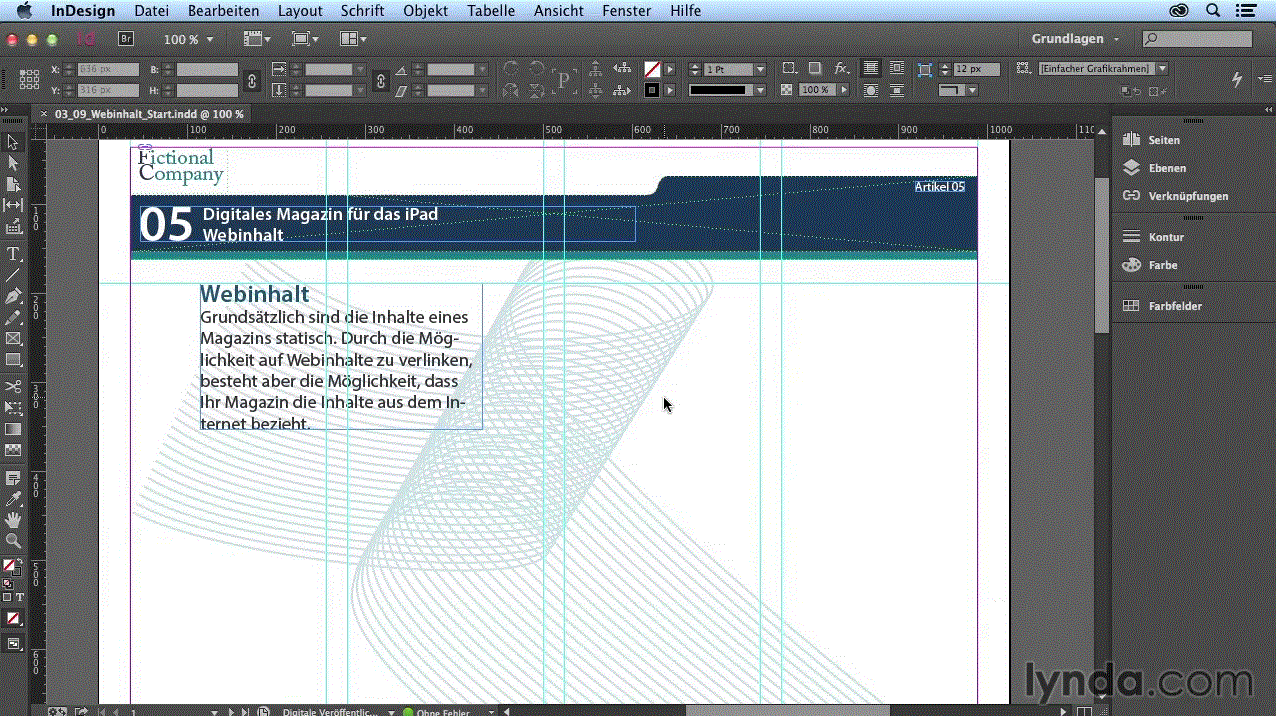Select the Line tool

coord(14,275)
